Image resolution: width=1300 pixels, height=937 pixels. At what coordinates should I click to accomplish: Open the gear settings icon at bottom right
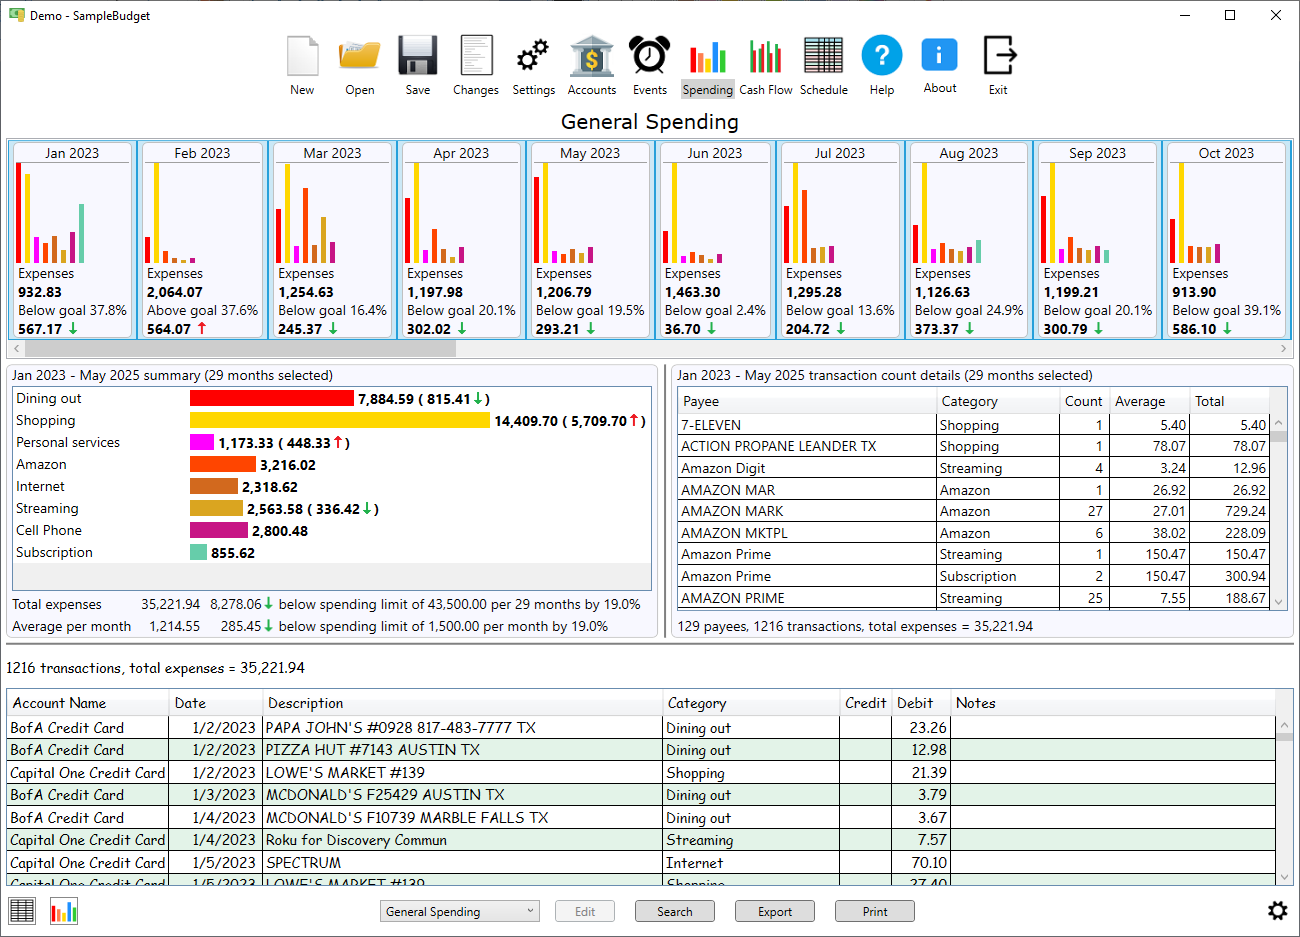pos(1277,911)
